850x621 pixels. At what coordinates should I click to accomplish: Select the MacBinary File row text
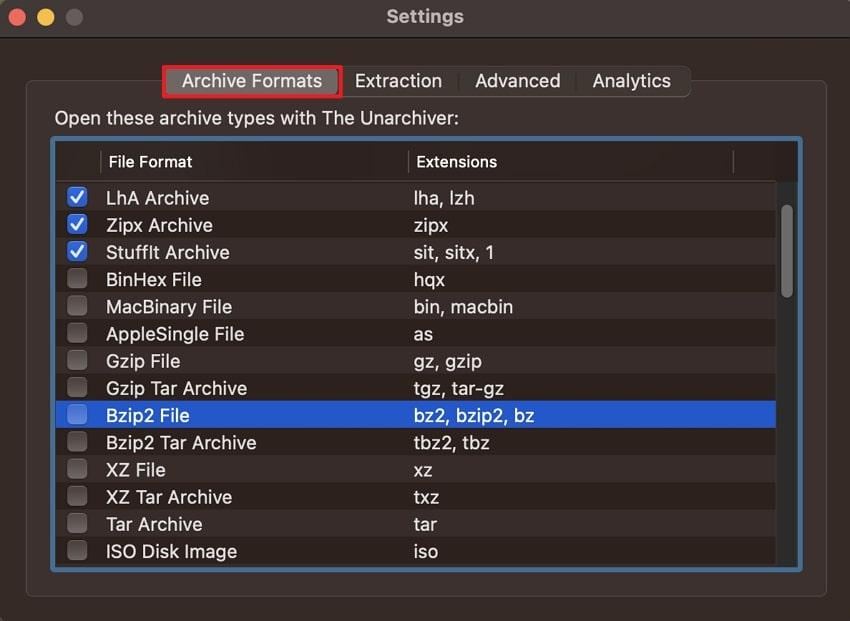(x=169, y=307)
